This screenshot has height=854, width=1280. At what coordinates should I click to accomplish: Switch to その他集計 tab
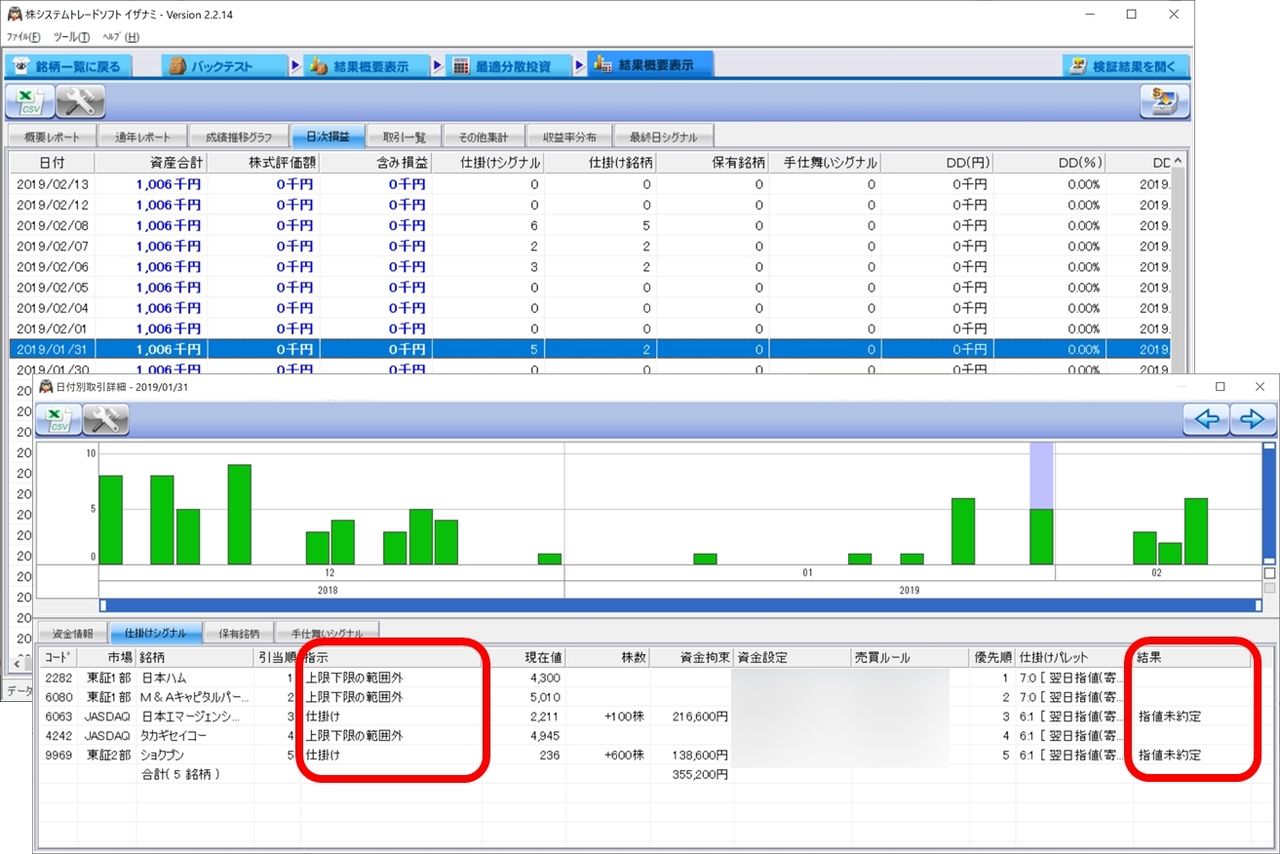pyautogui.click(x=484, y=137)
